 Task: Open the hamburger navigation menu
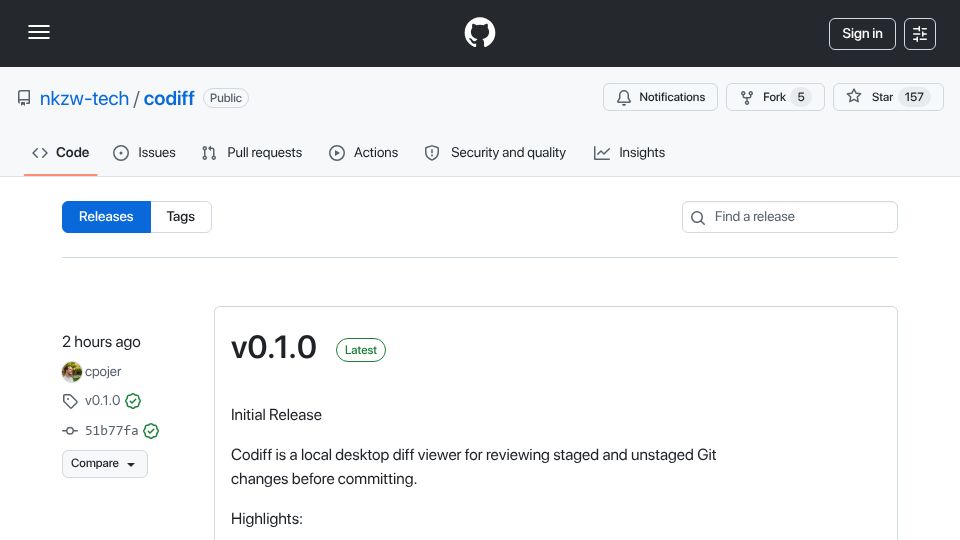(x=39, y=32)
